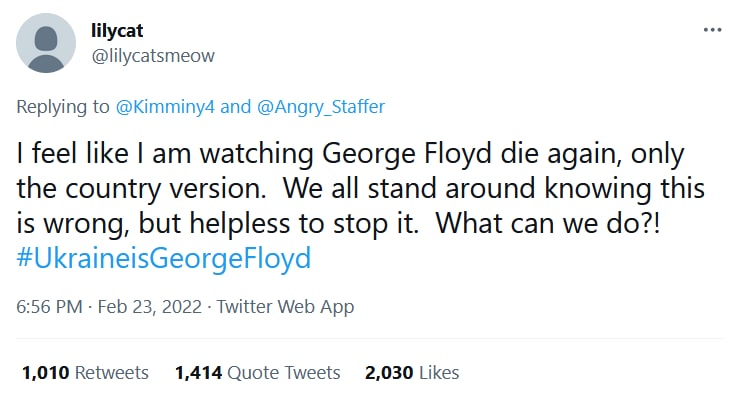Open the three-dot more options menu
The height and width of the screenshot is (393, 732).
(712, 30)
